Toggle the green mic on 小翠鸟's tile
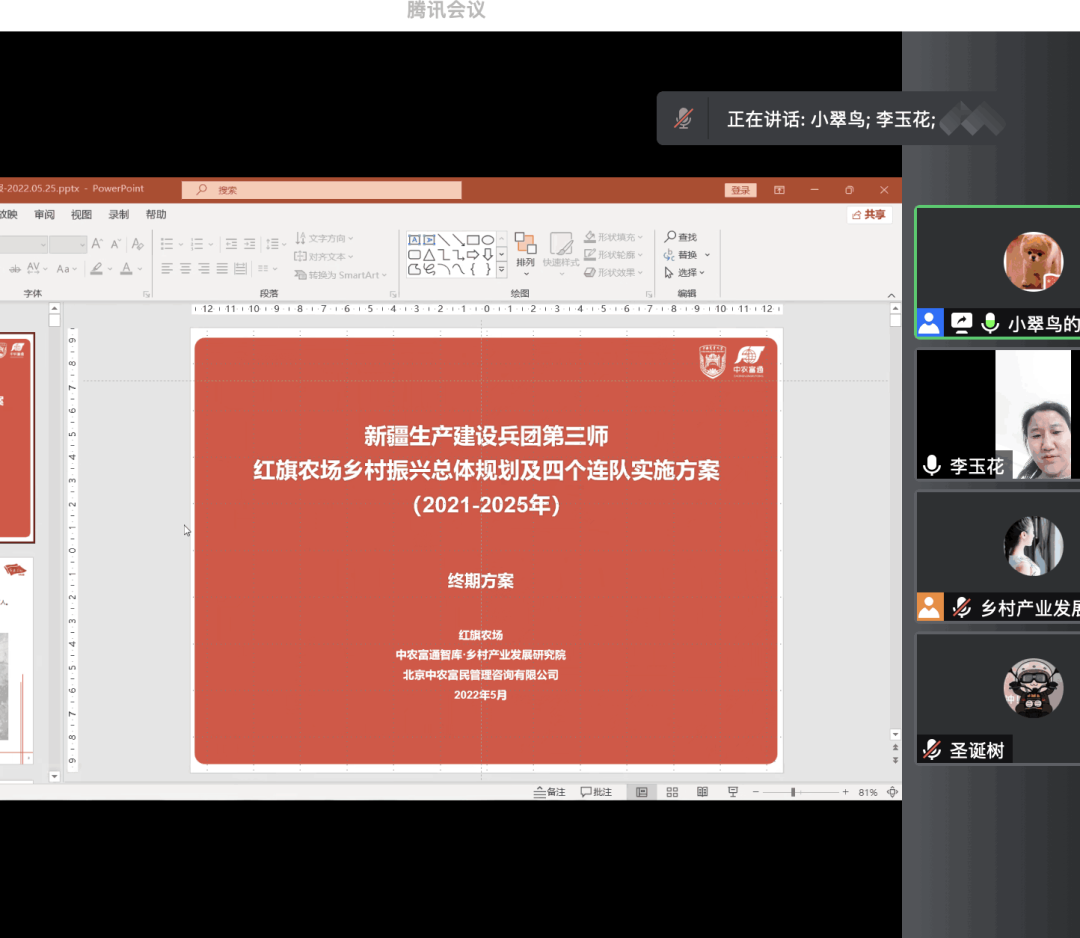This screenshot has height=938, width=1080. [x=990, y=323]
